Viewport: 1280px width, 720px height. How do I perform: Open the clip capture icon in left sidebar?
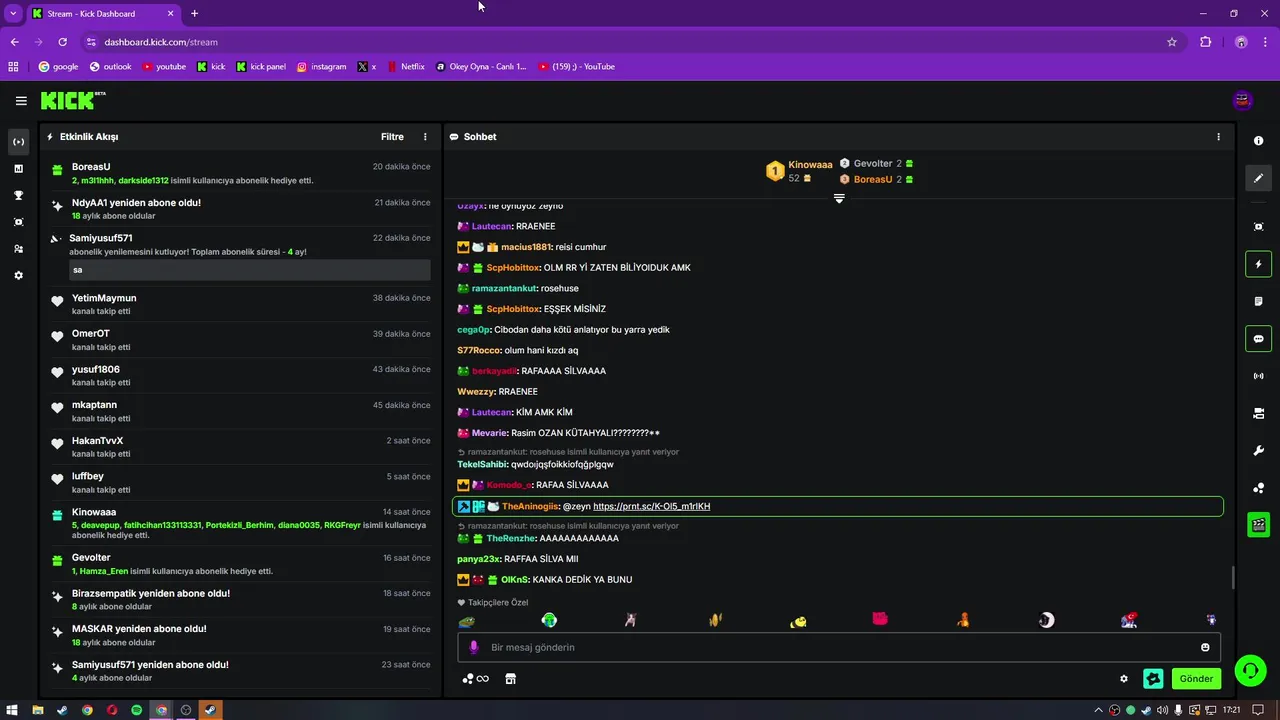click(x=18, y=222)
